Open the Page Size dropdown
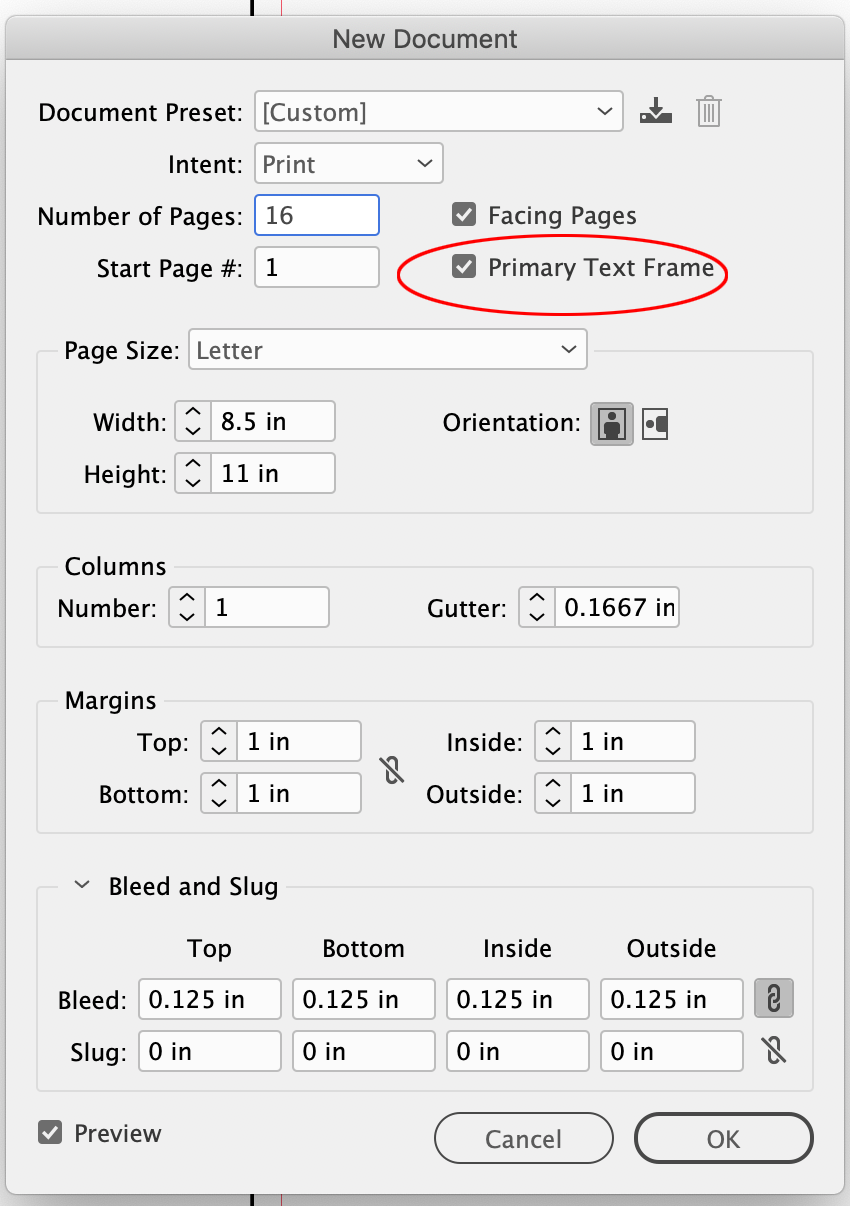The height and width of the screenshot is (1206, 850). (388, 350)
